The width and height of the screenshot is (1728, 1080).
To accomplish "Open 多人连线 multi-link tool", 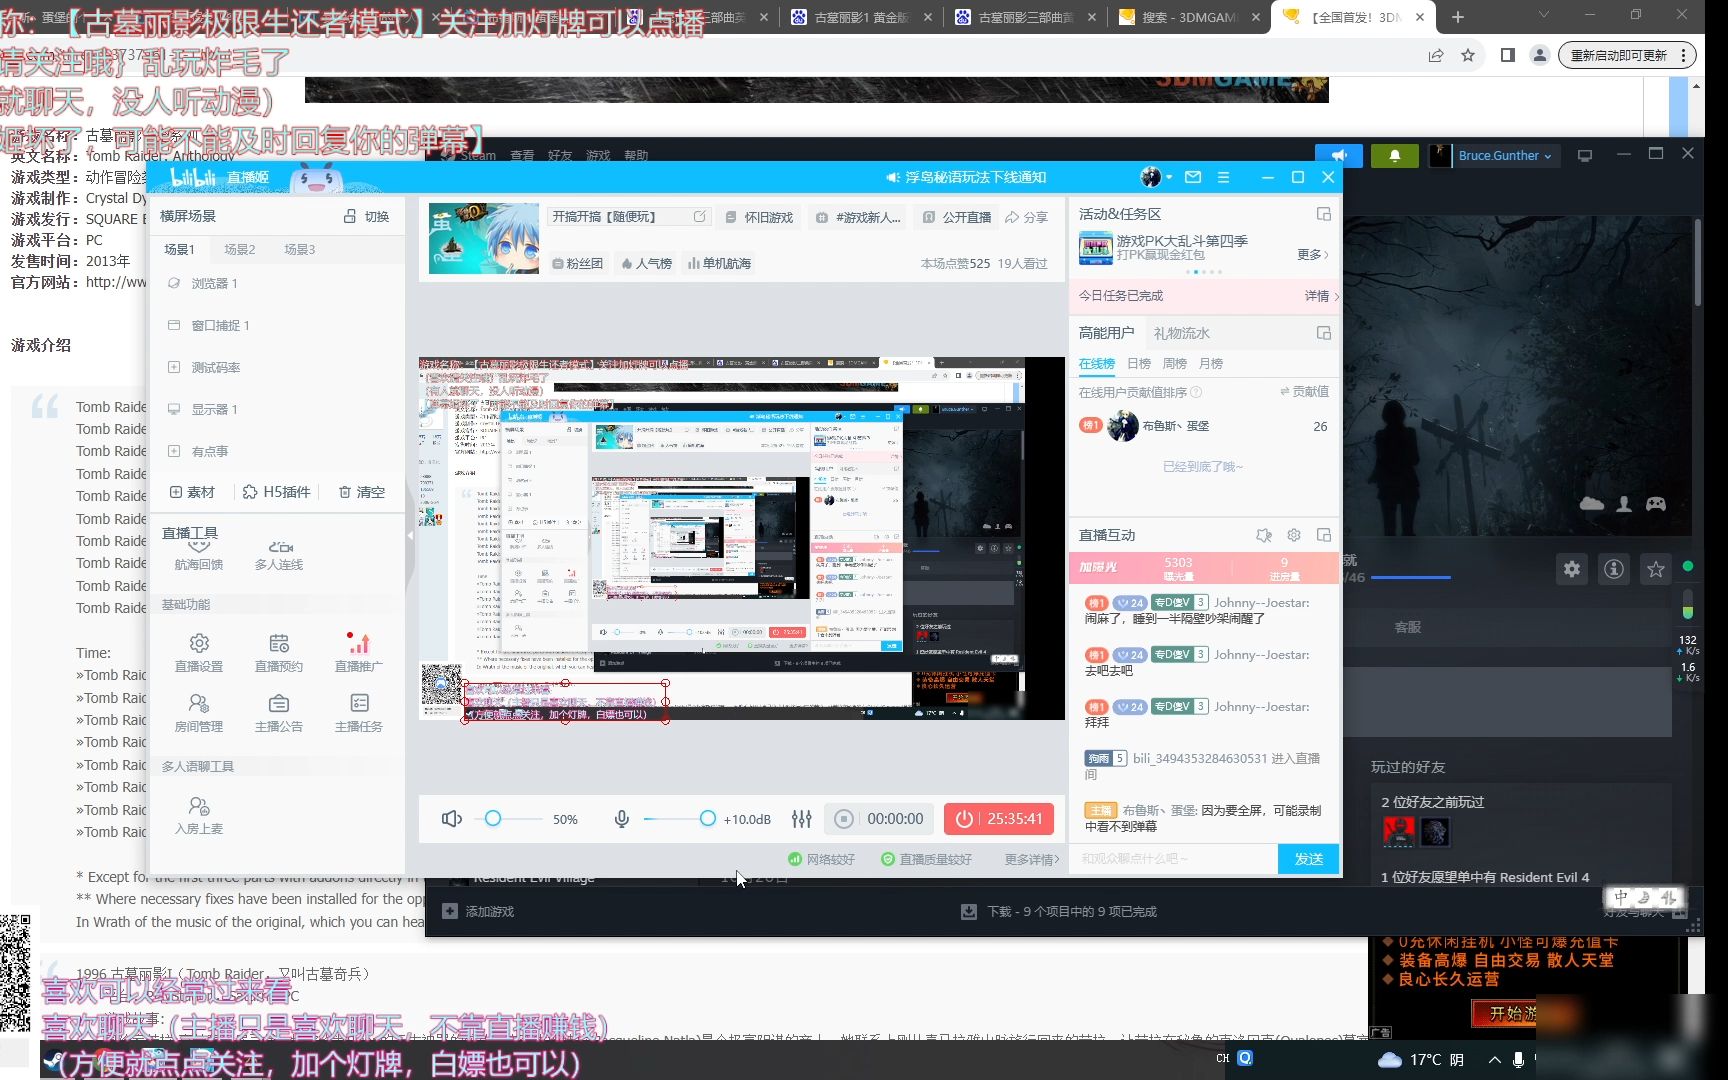I will pos(279,555).
